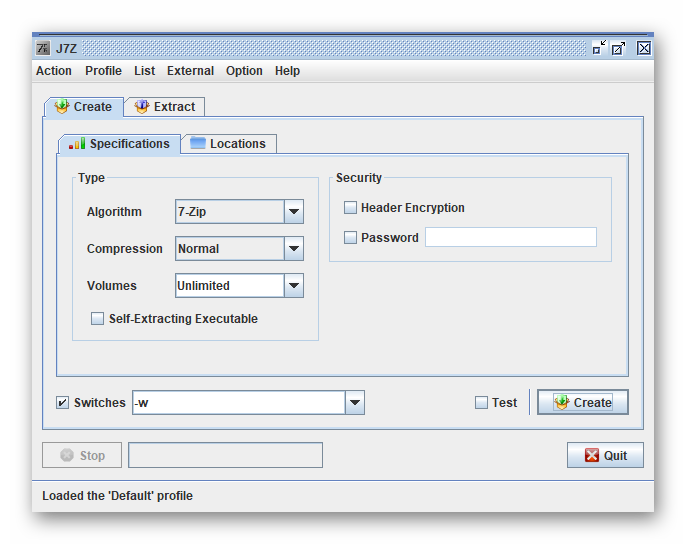Open the Help menu
686x544 pixels.
coord(287,71)
